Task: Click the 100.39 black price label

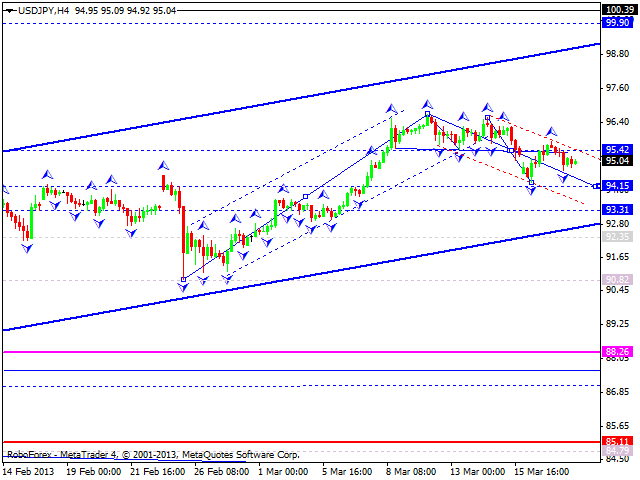Action: 619,9
